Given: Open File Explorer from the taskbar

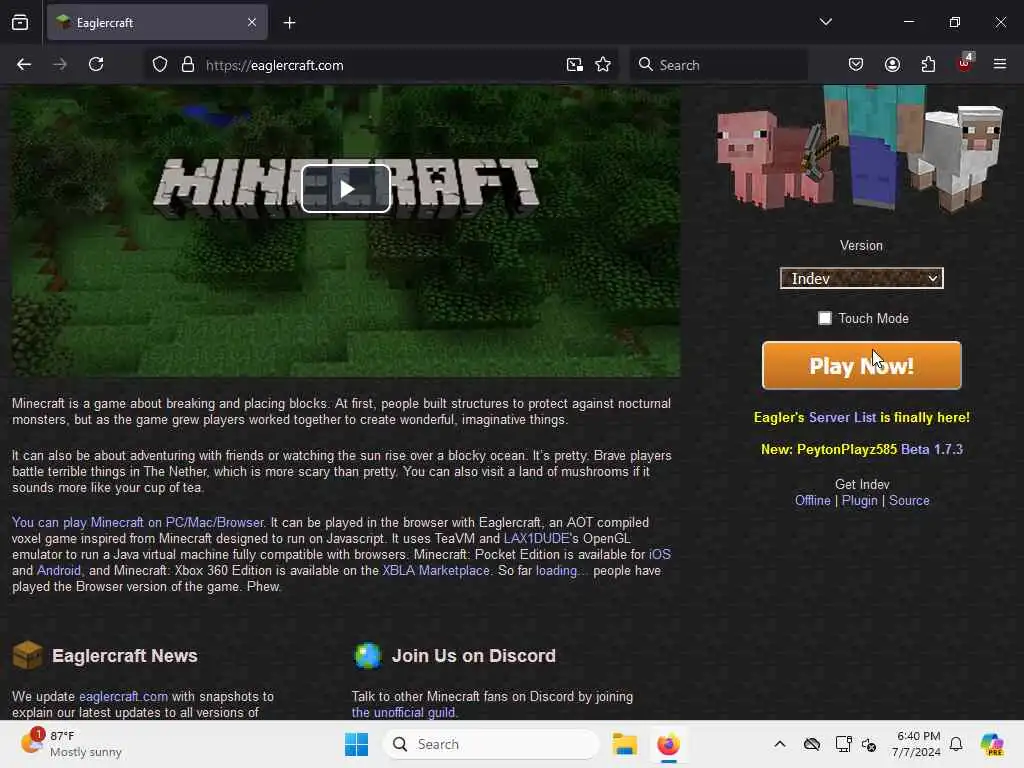Looking at the screenshot, I should point(624,744).
